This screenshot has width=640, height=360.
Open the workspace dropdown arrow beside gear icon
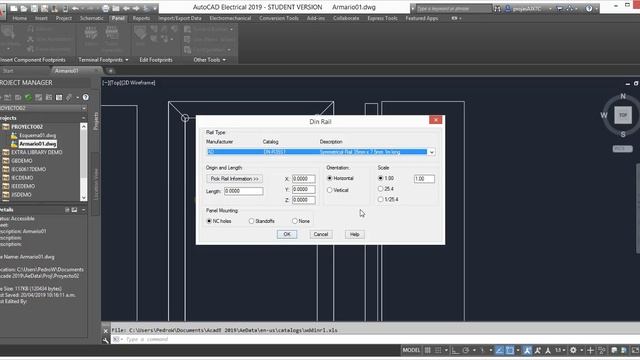click(581, 350)
